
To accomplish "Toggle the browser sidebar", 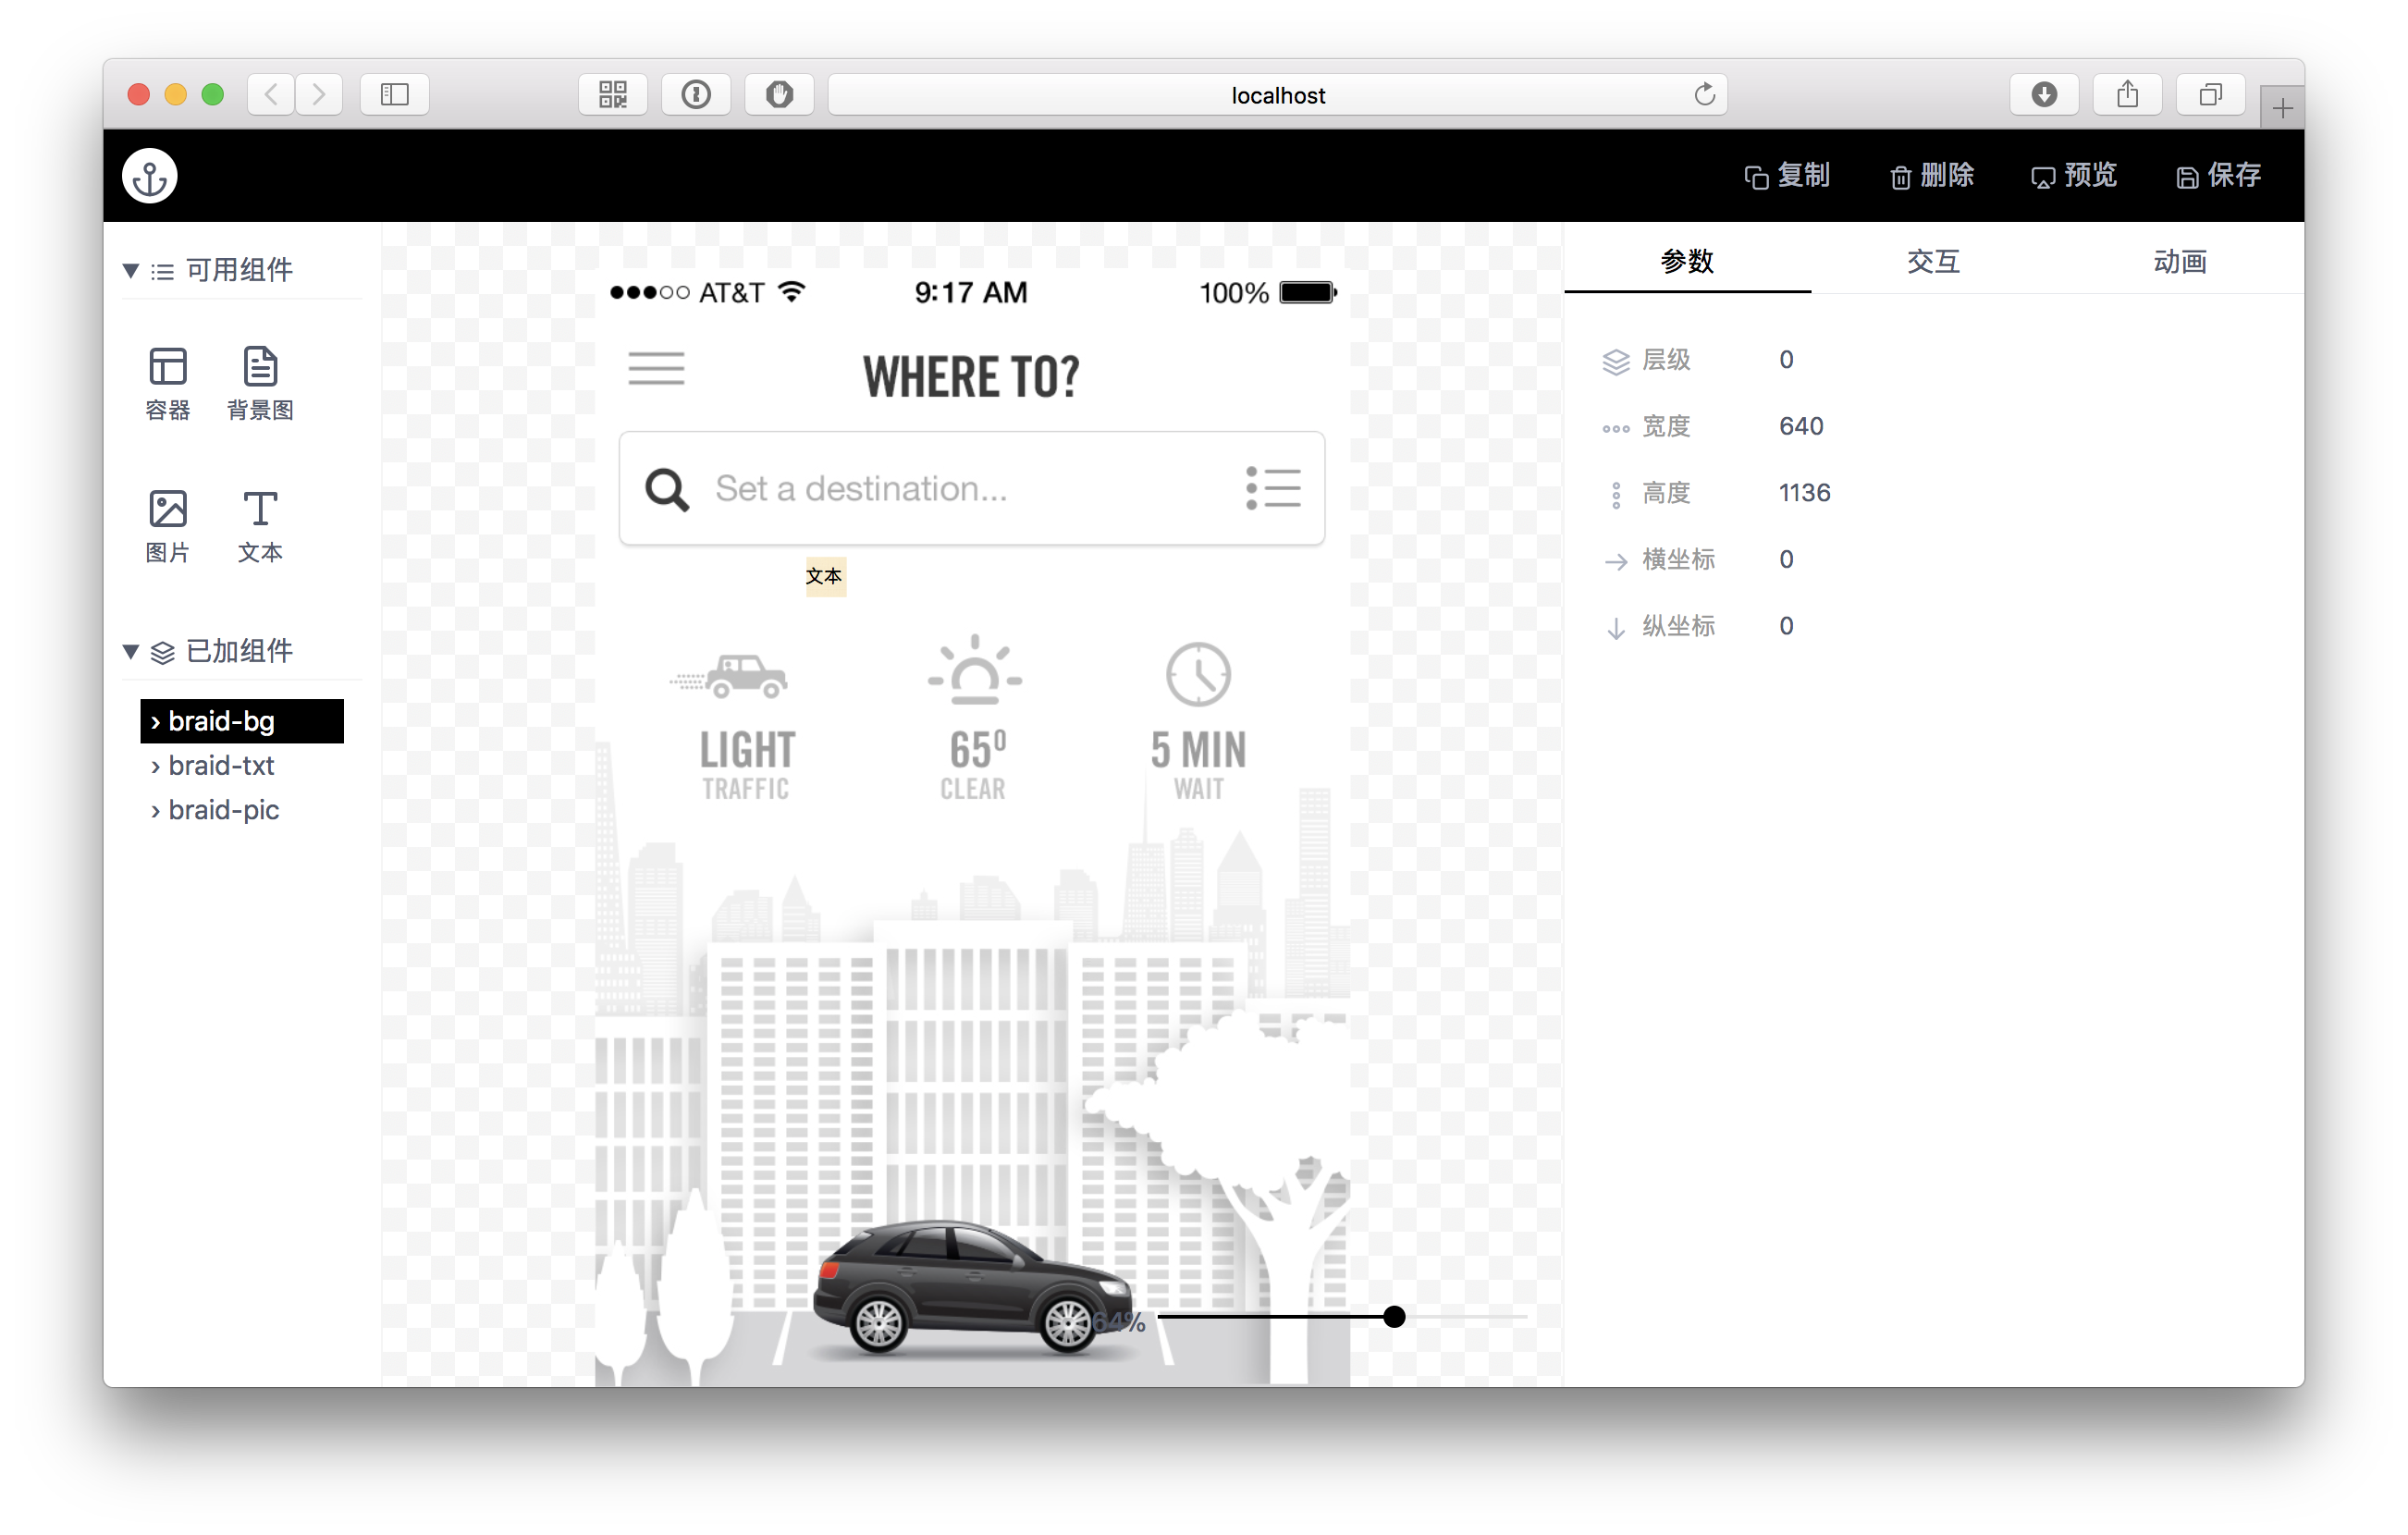I will (x=394, y=95).
